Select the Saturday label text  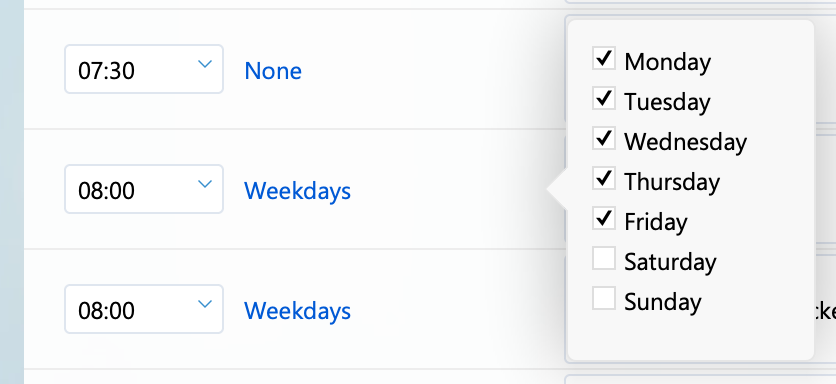[670, 262]
